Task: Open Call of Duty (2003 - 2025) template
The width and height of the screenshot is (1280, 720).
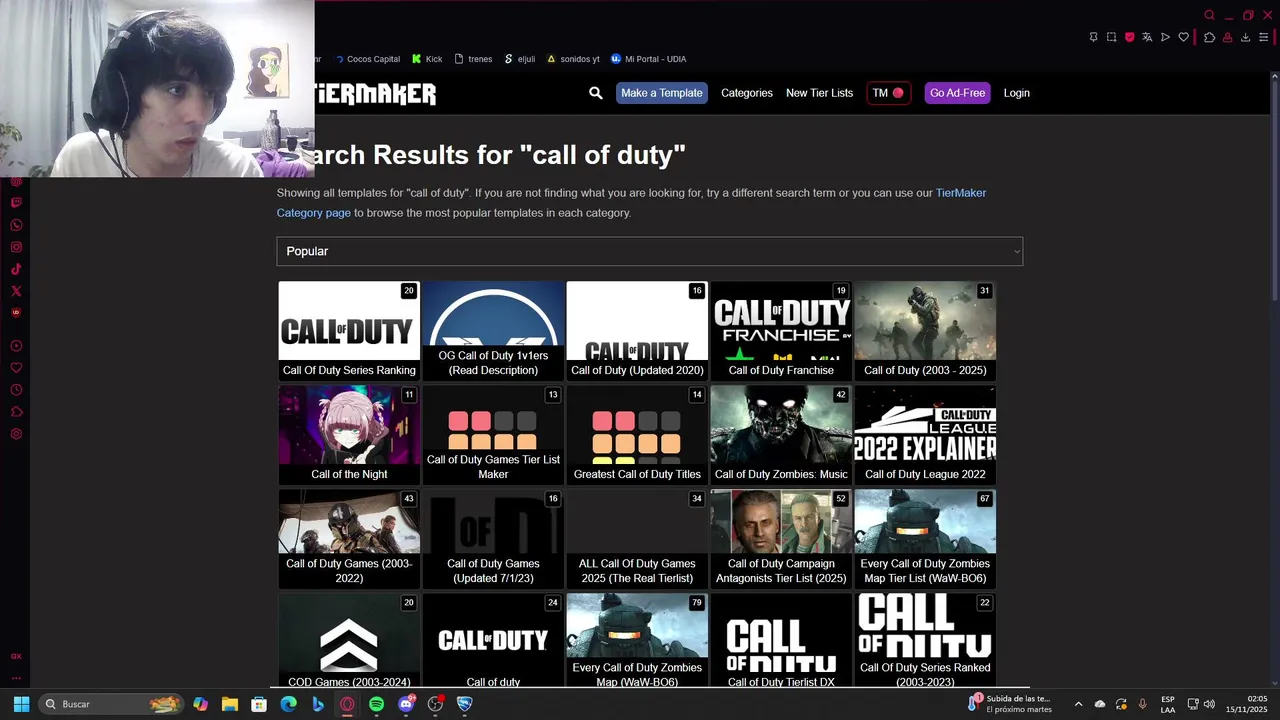Action: pos(925,331)
